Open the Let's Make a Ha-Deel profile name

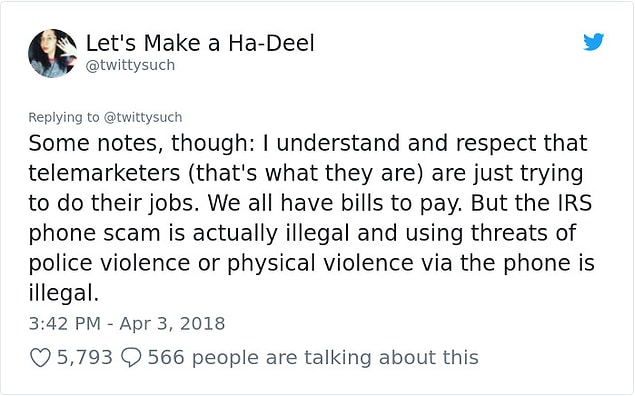point(200,43)
